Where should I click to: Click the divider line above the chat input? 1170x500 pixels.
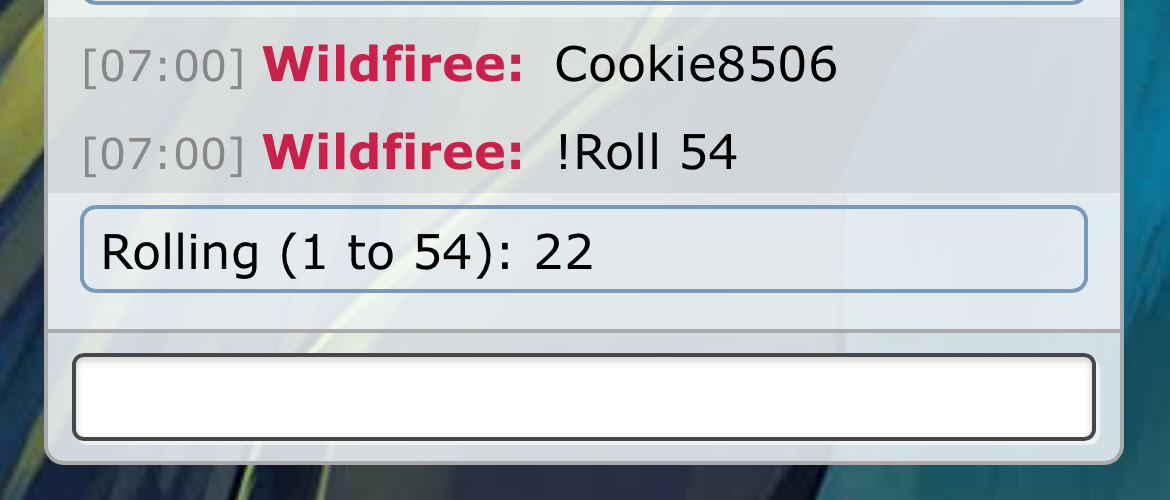coord(584,330)
